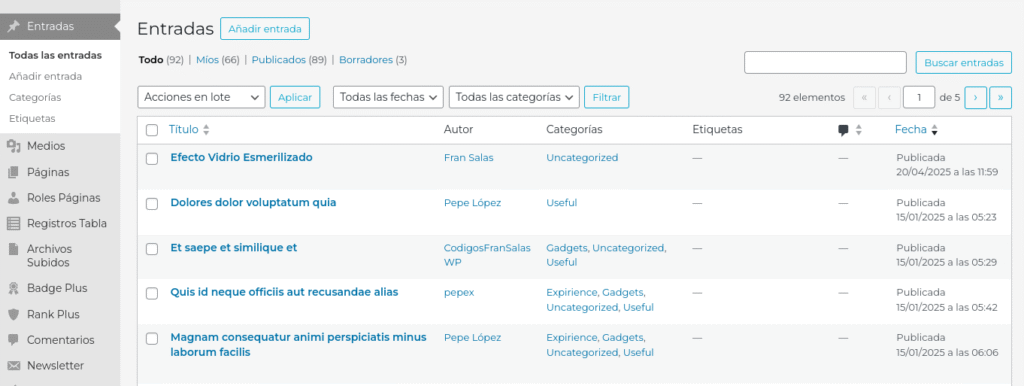This screenshot has height=386, width=1024.
Task: Click the Páginas pages icon
Action: click(x=13, y=172)
